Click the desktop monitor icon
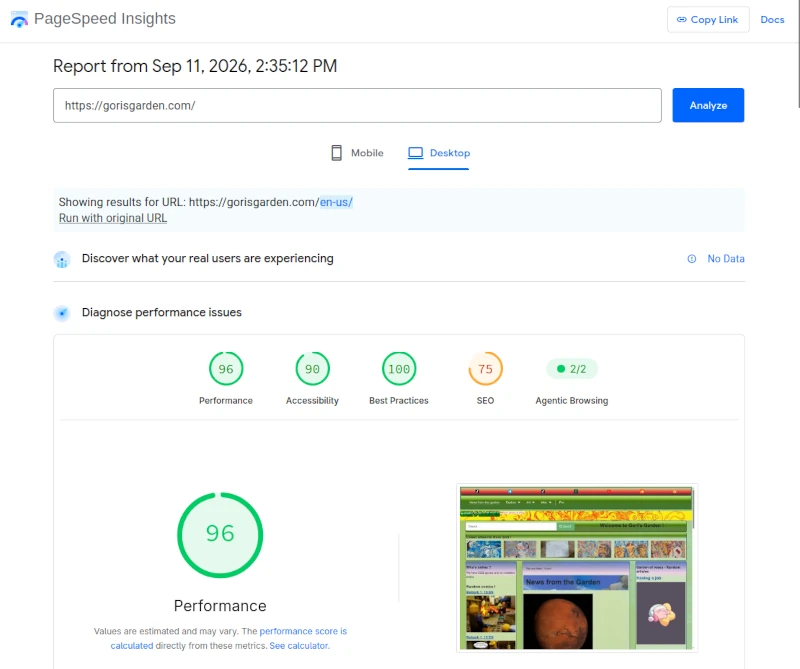The width and height of the screenshot is (800, 669). 415,153
